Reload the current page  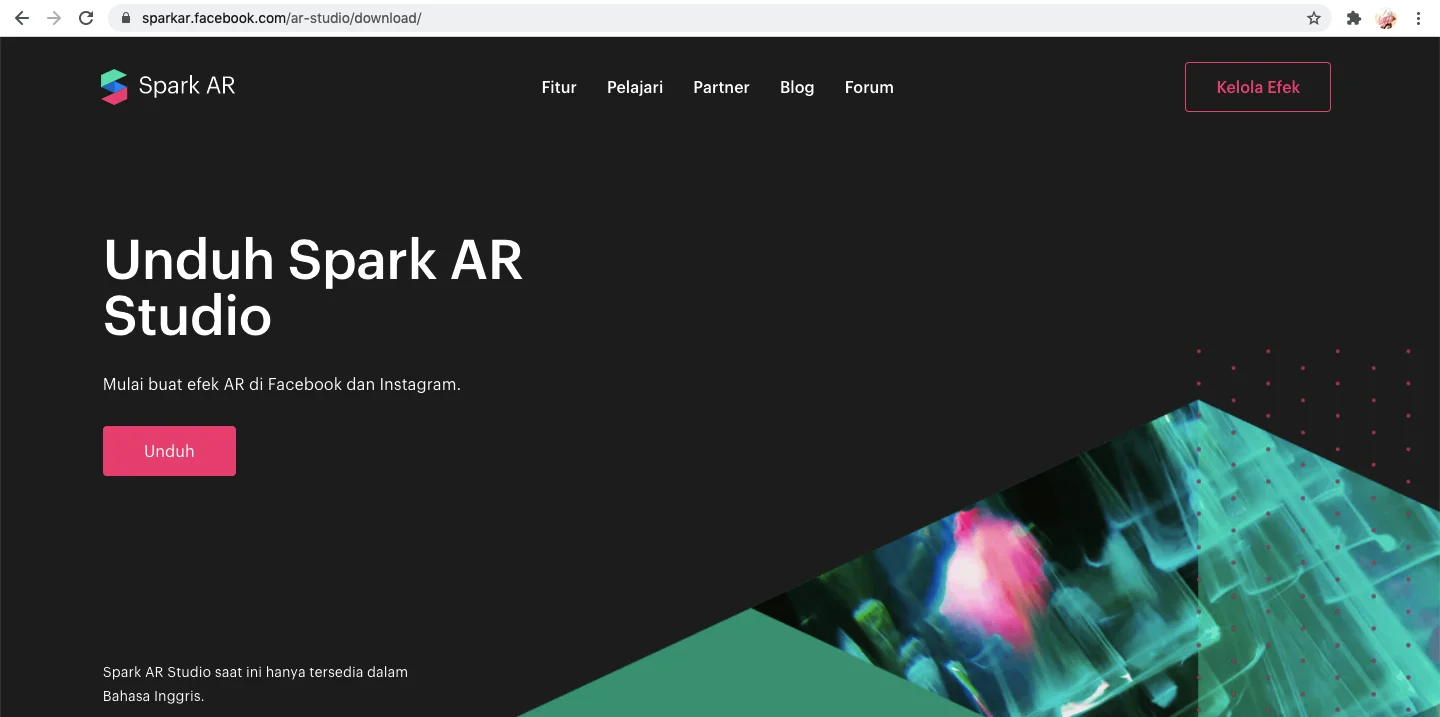(x=86, y=18)
